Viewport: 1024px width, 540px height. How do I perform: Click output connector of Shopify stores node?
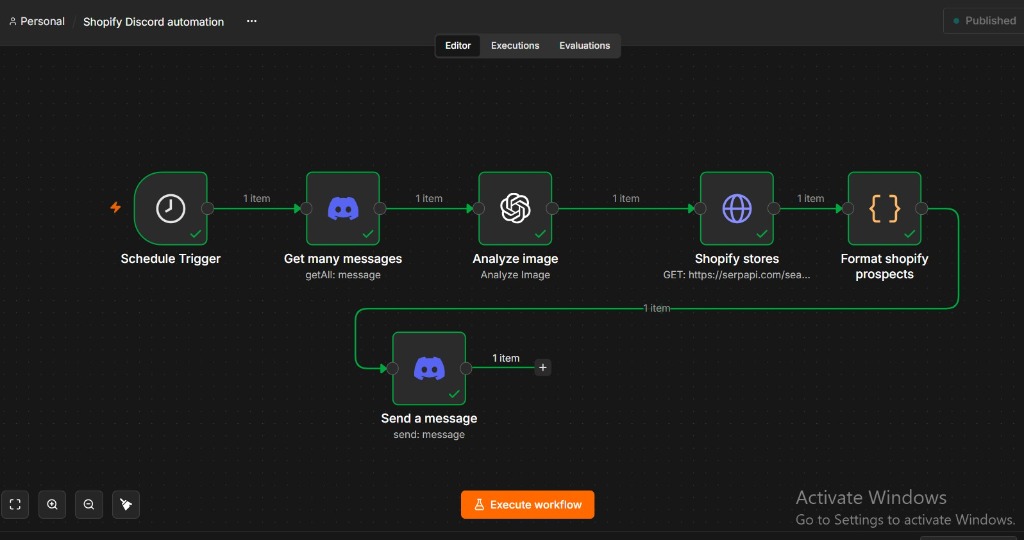pos(774,208)
